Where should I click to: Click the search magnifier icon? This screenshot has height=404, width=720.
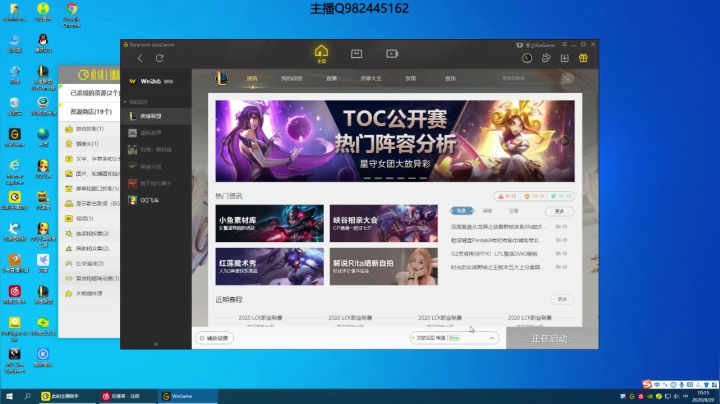pyautogui.click(x=567, y=79)
